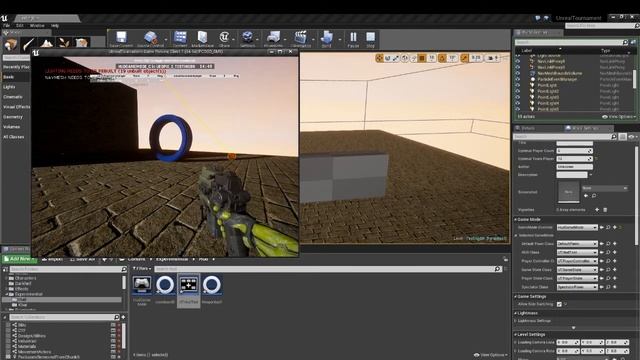
Task: Select the All Classes placement category
Action: click(14, 137)
